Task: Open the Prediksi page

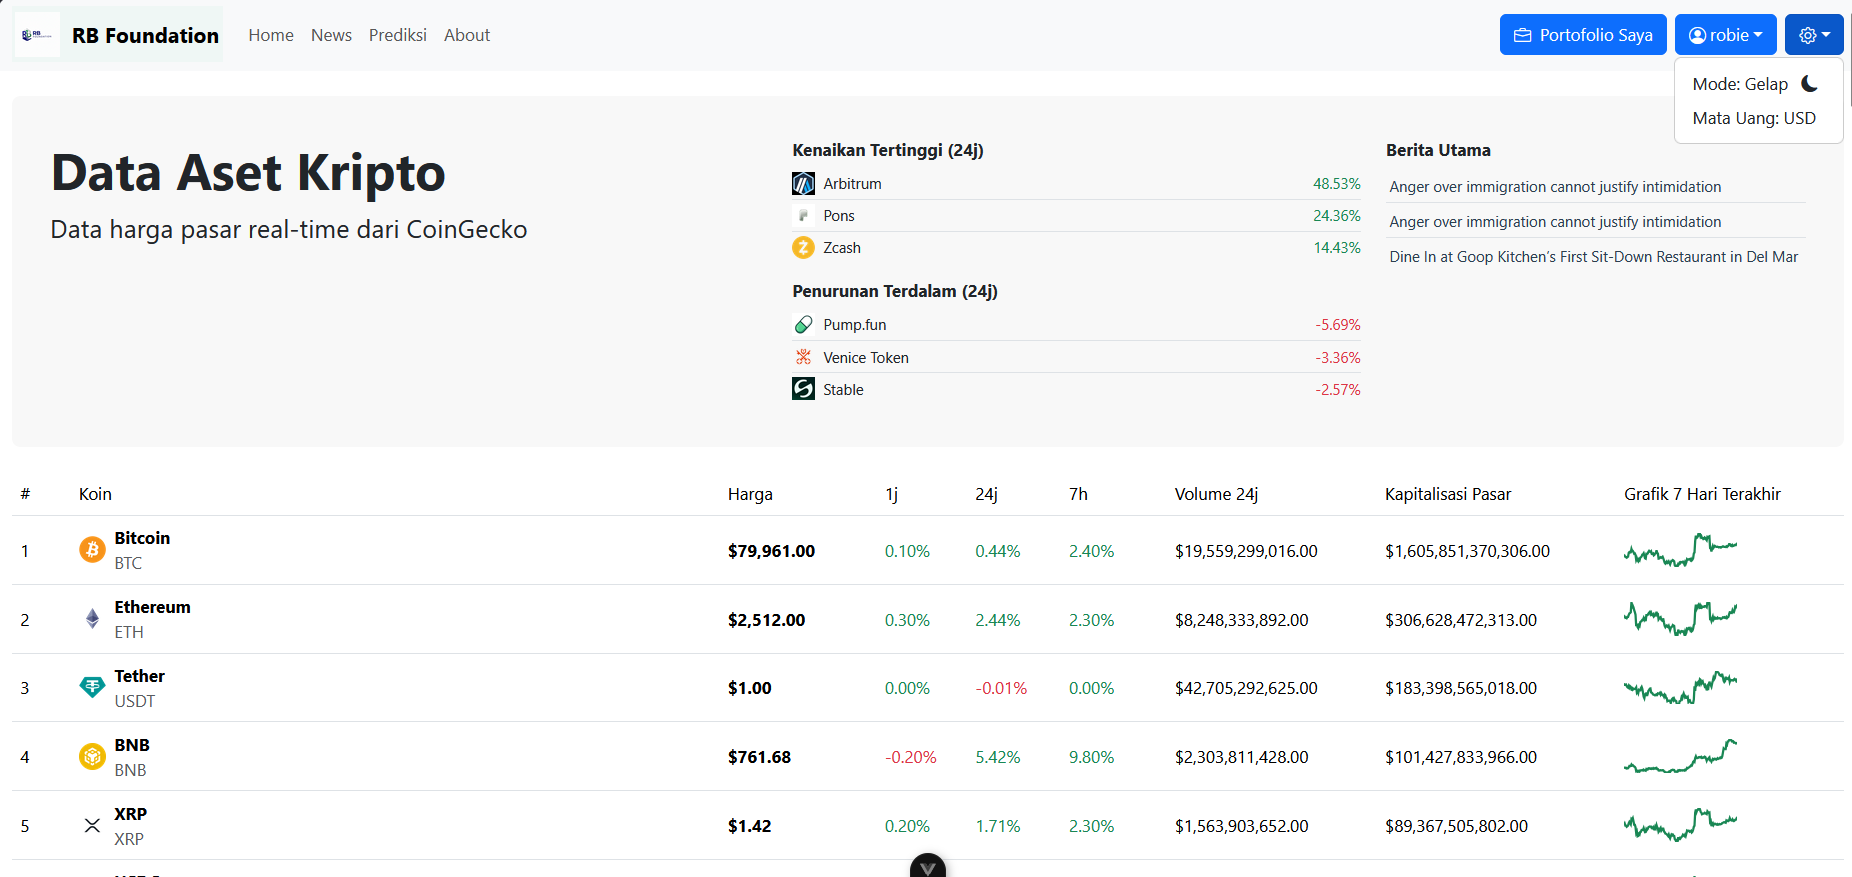Action: [398, 35]
